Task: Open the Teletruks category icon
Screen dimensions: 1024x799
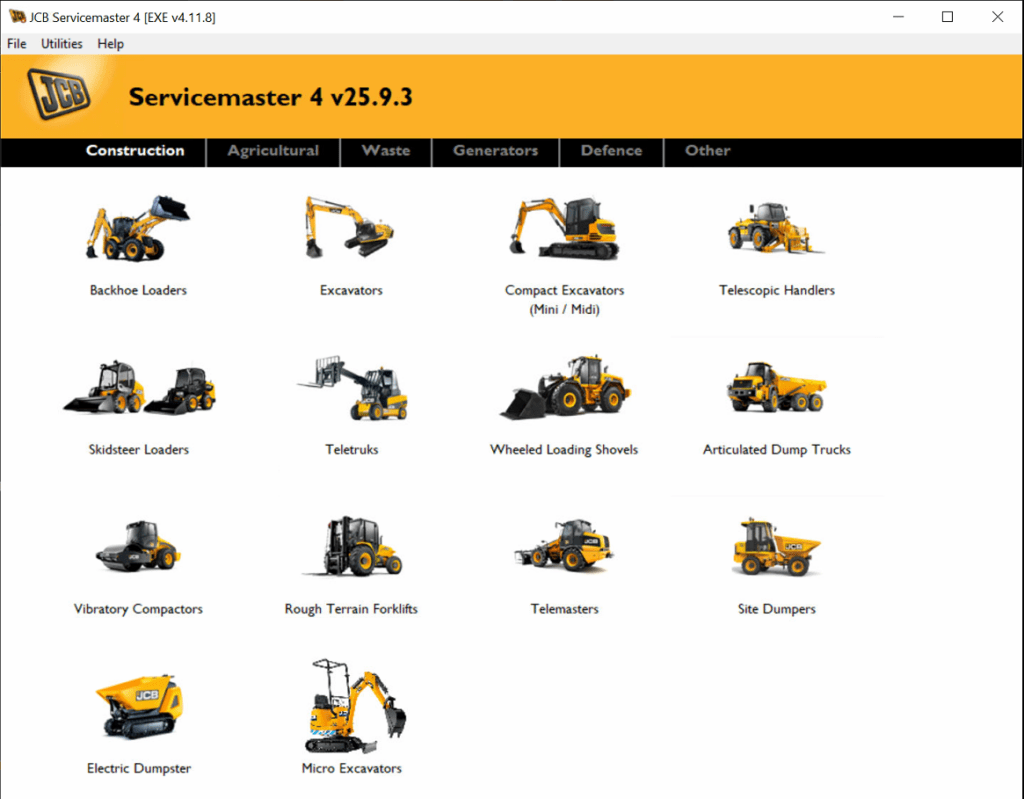Action: point(351,388)
